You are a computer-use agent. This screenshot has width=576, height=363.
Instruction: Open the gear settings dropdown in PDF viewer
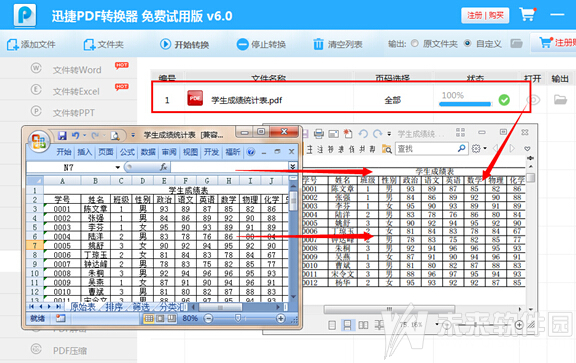click(478, 149)
